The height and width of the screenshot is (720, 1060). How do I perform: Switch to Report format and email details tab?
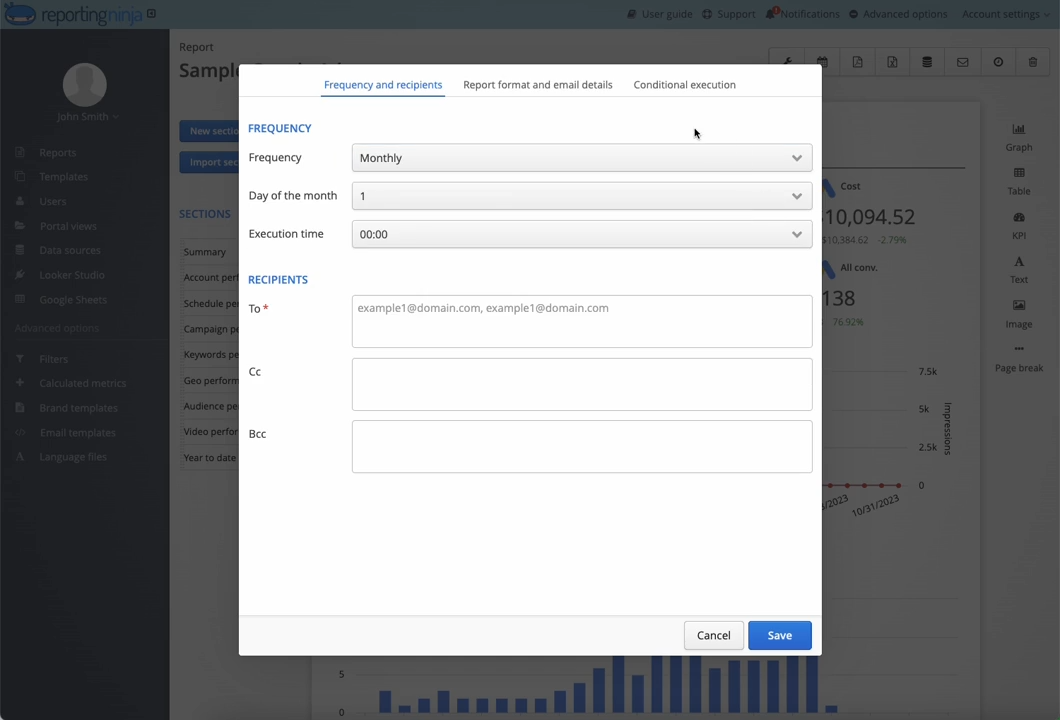pyautogui.click(x=537, y=85)
